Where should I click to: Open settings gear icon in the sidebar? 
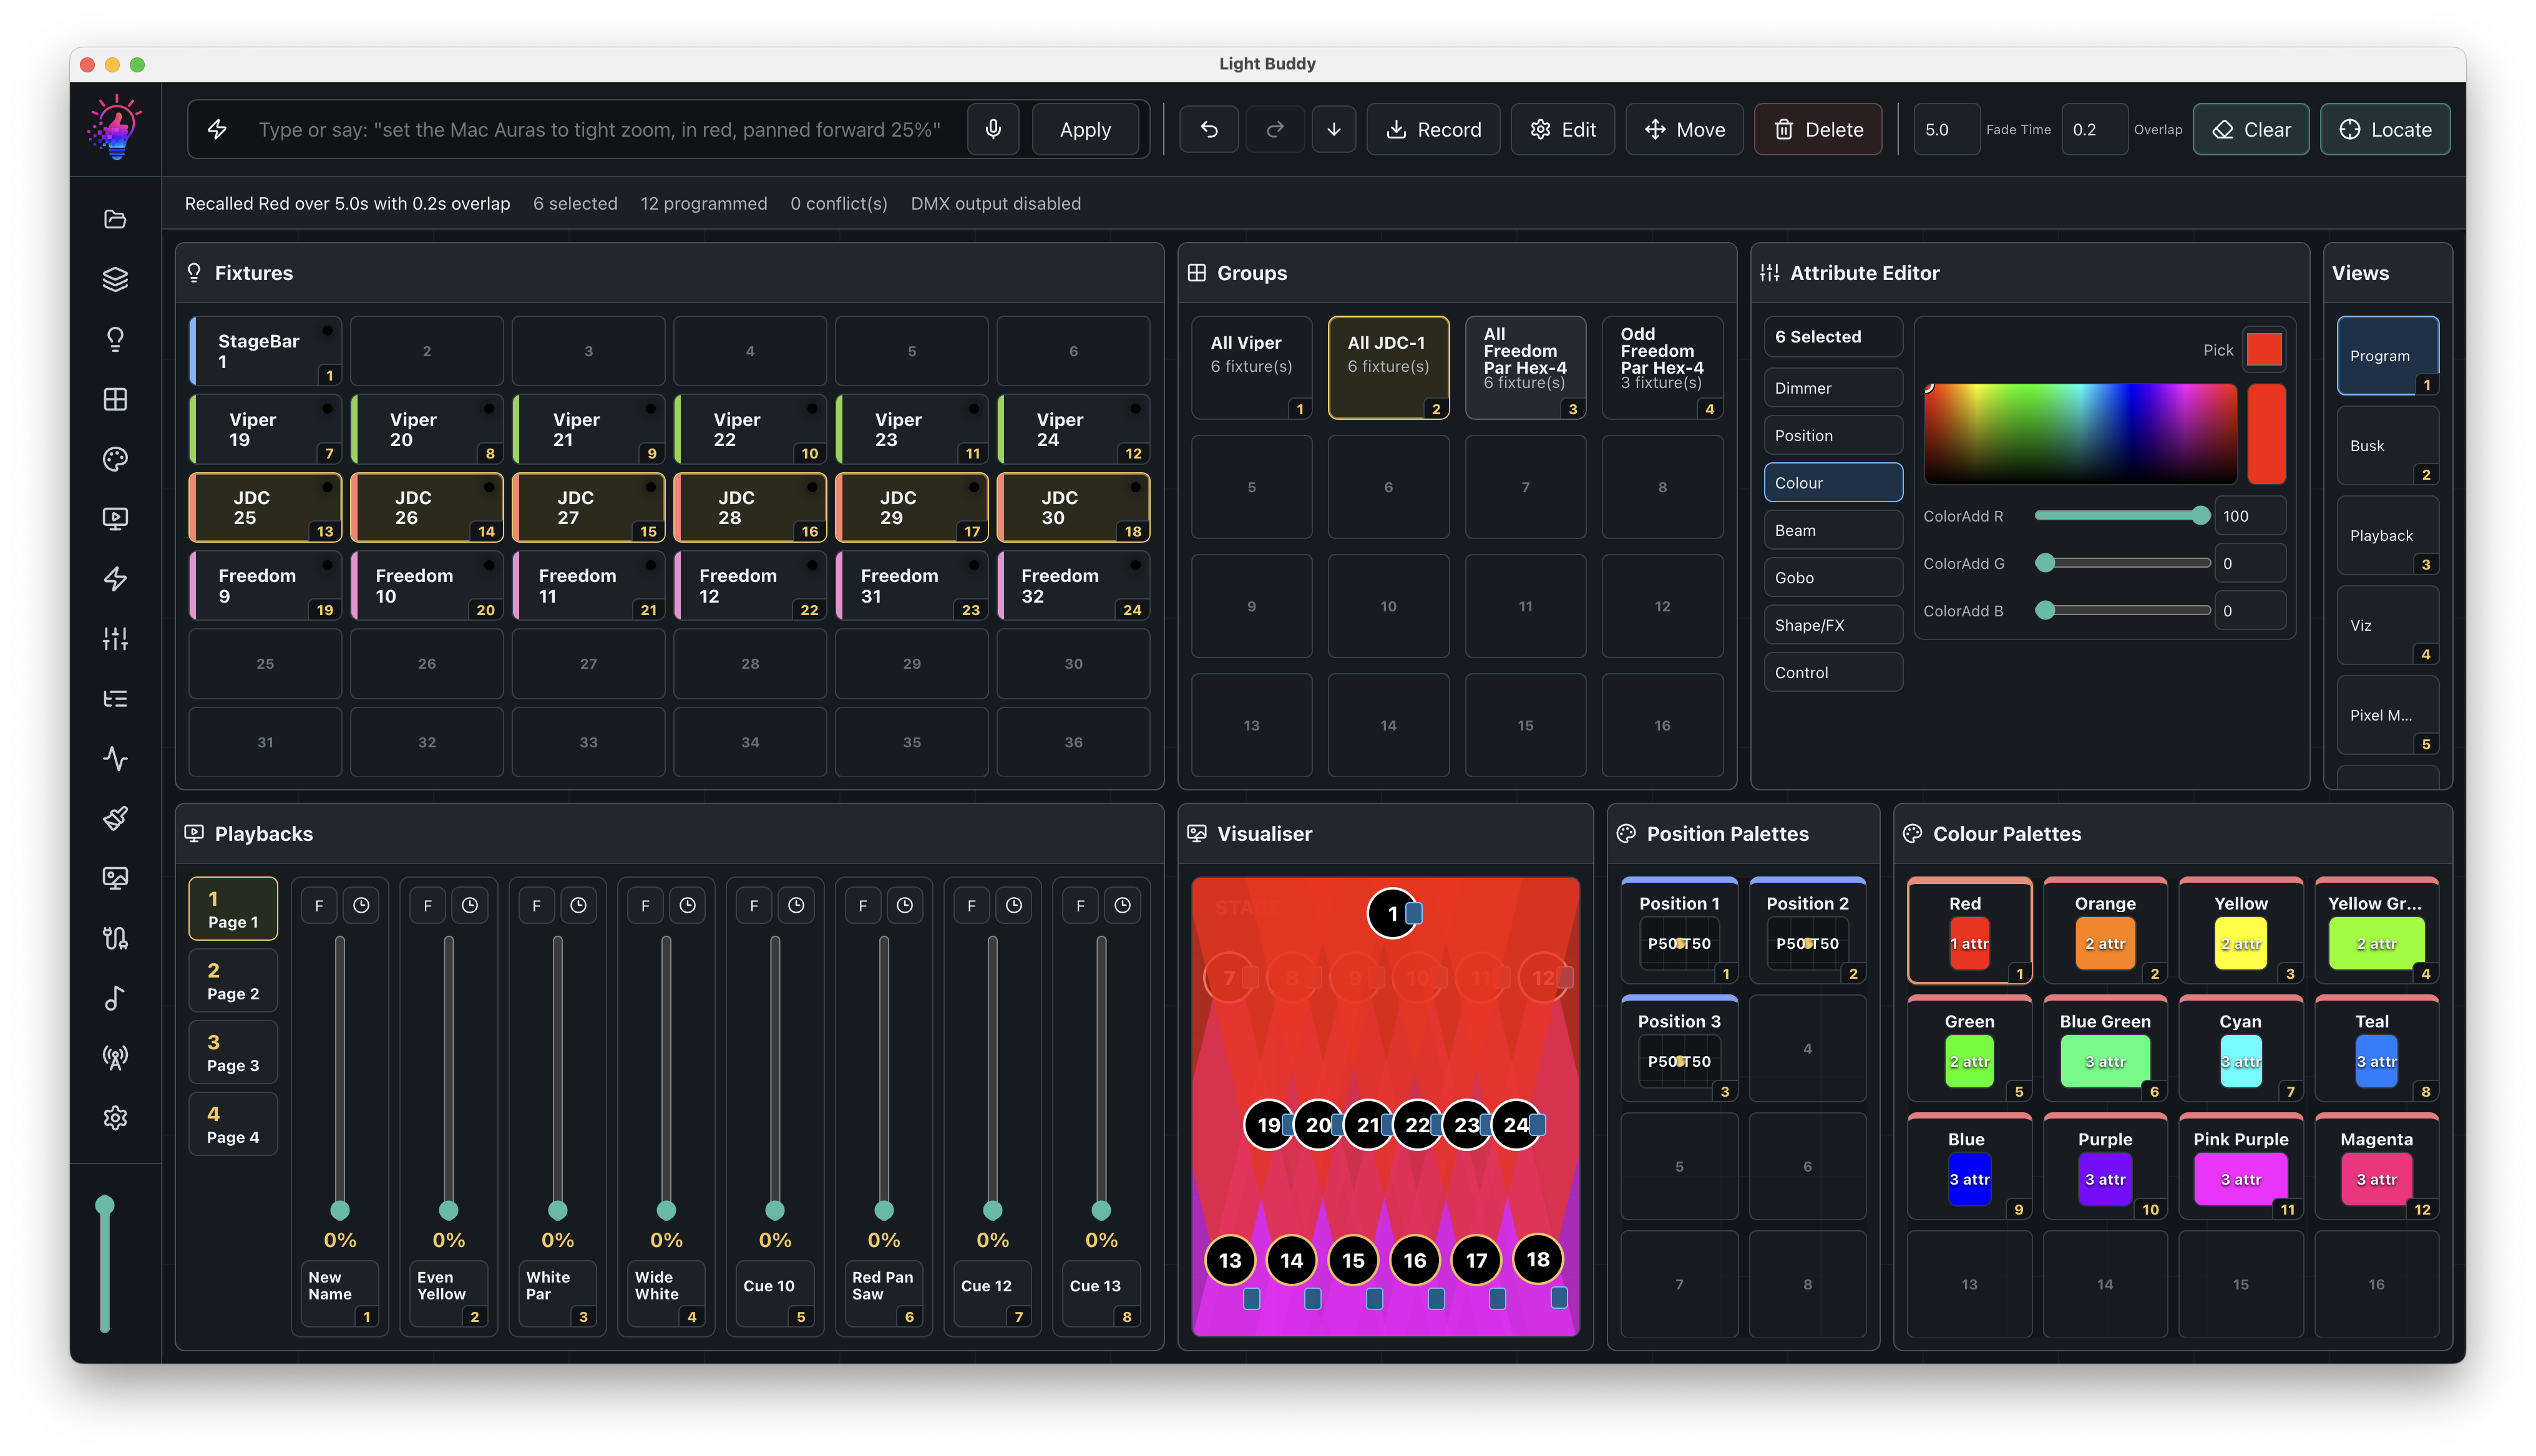[115, 1118]
